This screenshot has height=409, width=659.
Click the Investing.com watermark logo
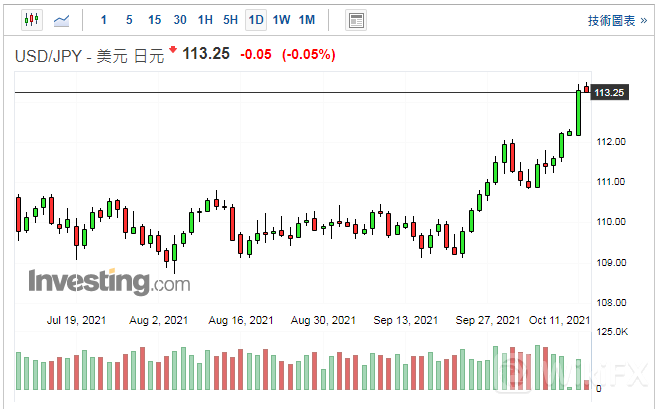[108, 282]
